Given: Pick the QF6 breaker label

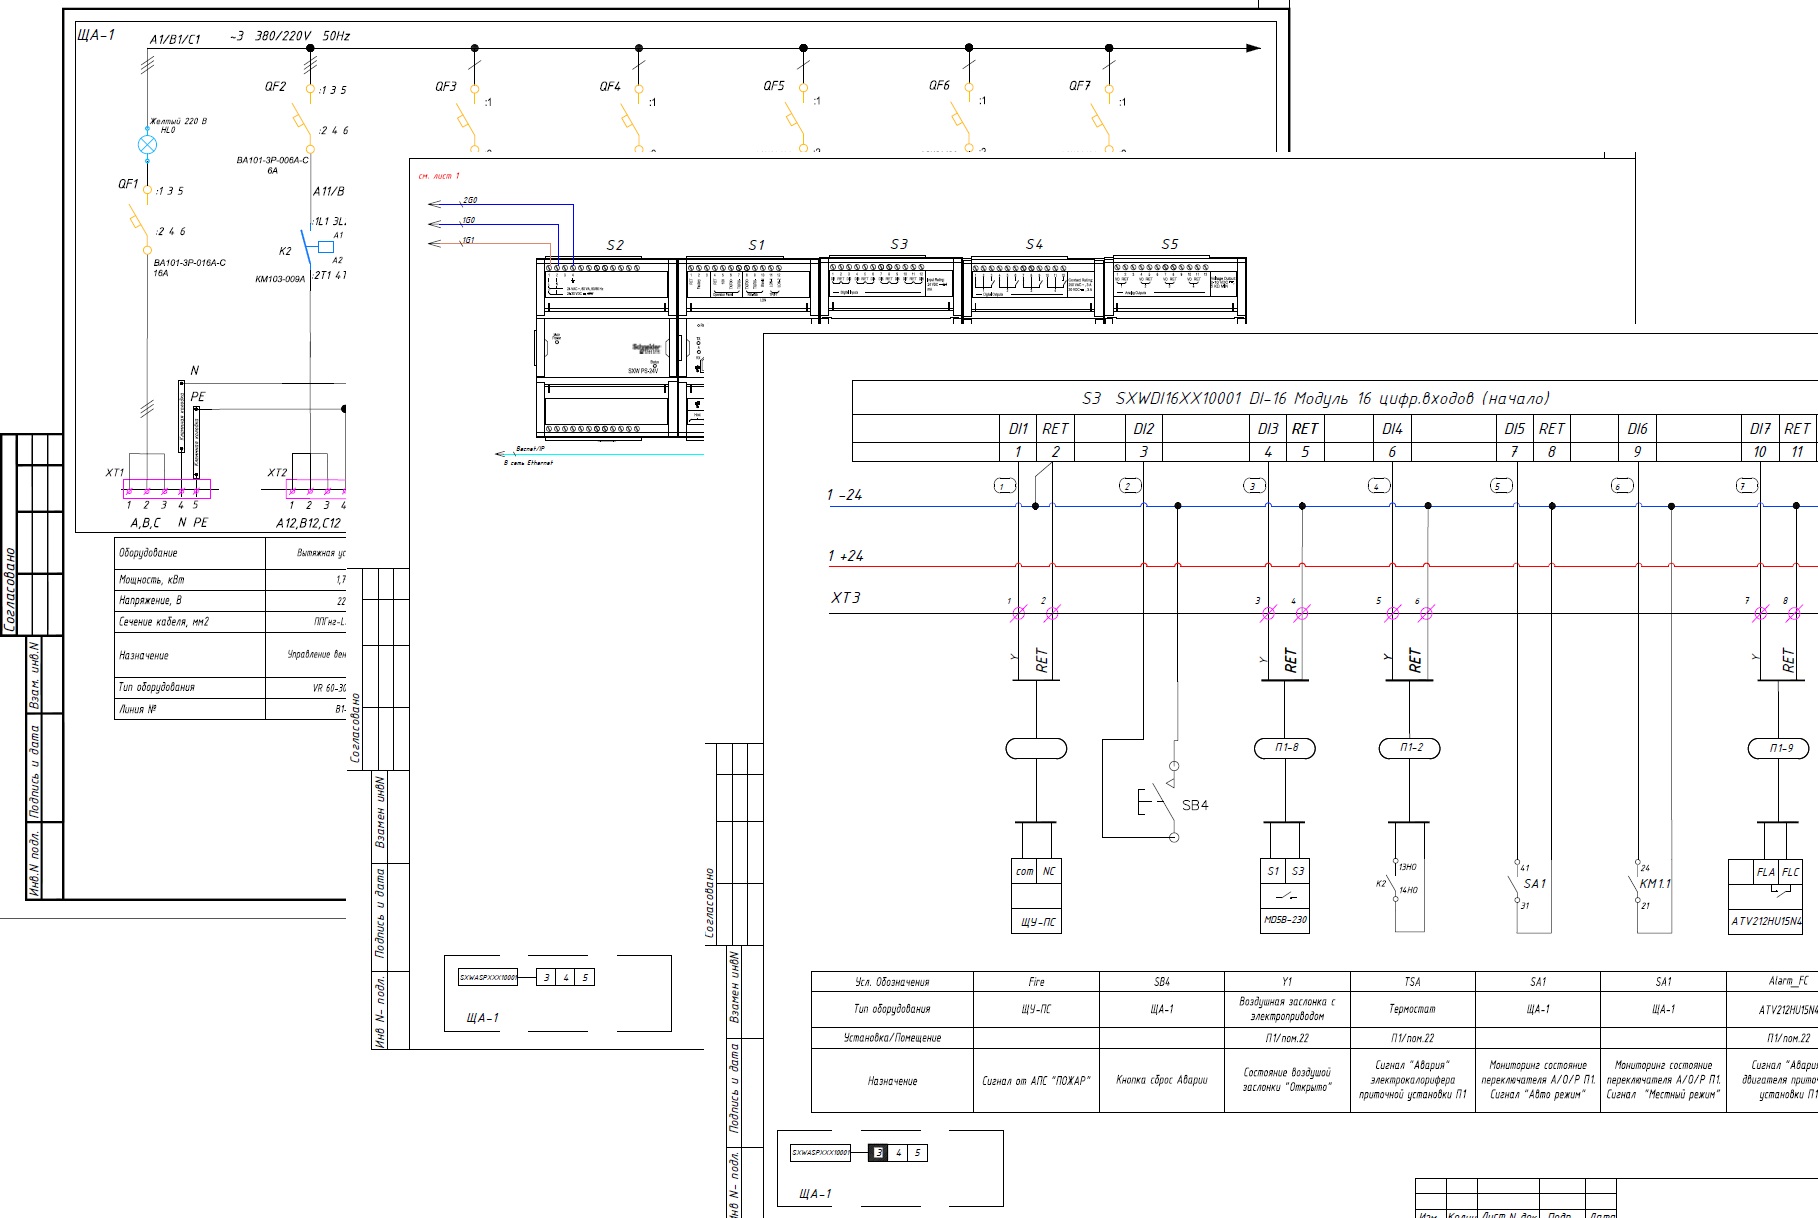Looking at the screenshot, I should (939, 86).
